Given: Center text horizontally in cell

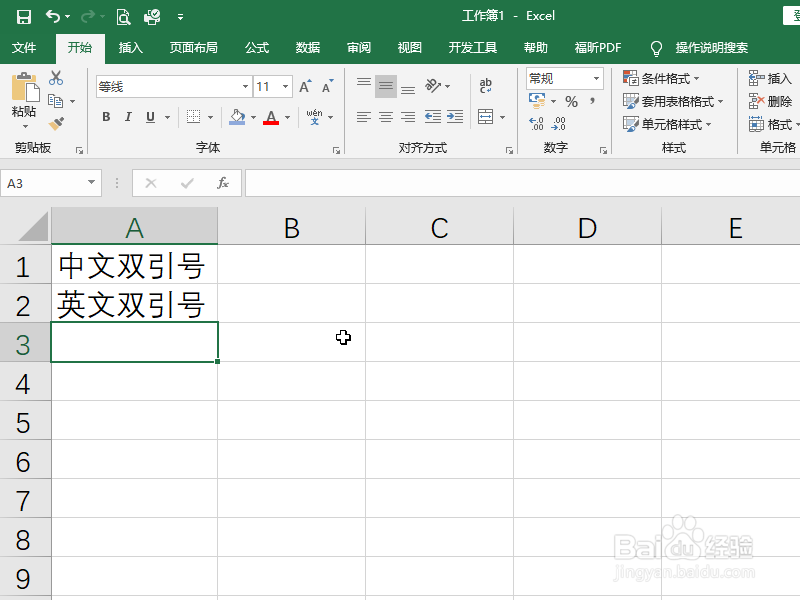Looking at the screenshot, I should pos(386,117).
